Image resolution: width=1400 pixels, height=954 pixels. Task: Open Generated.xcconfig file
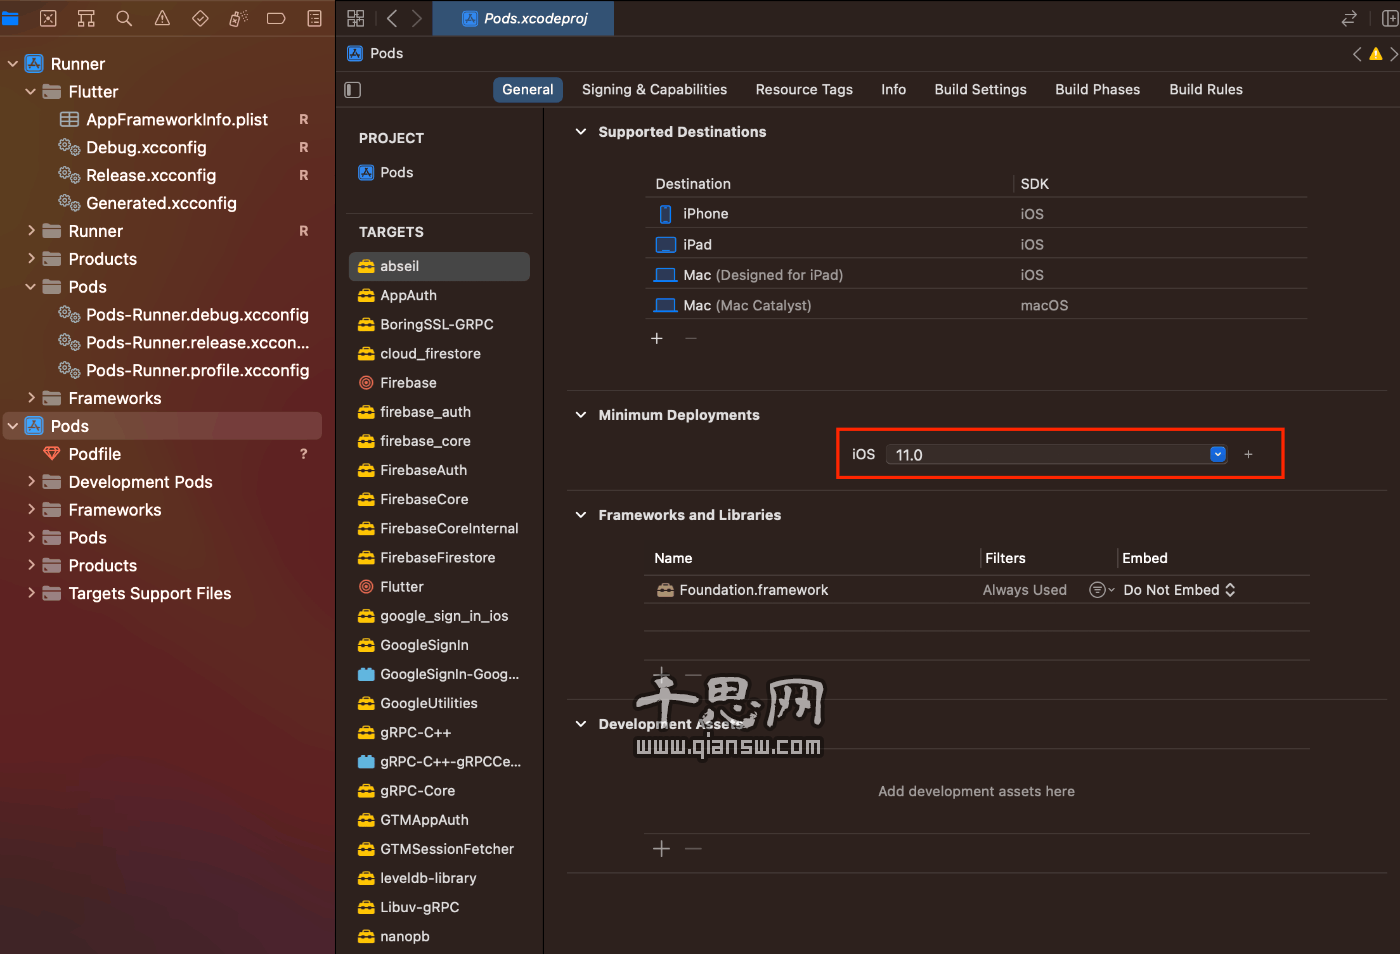point(161,204)
